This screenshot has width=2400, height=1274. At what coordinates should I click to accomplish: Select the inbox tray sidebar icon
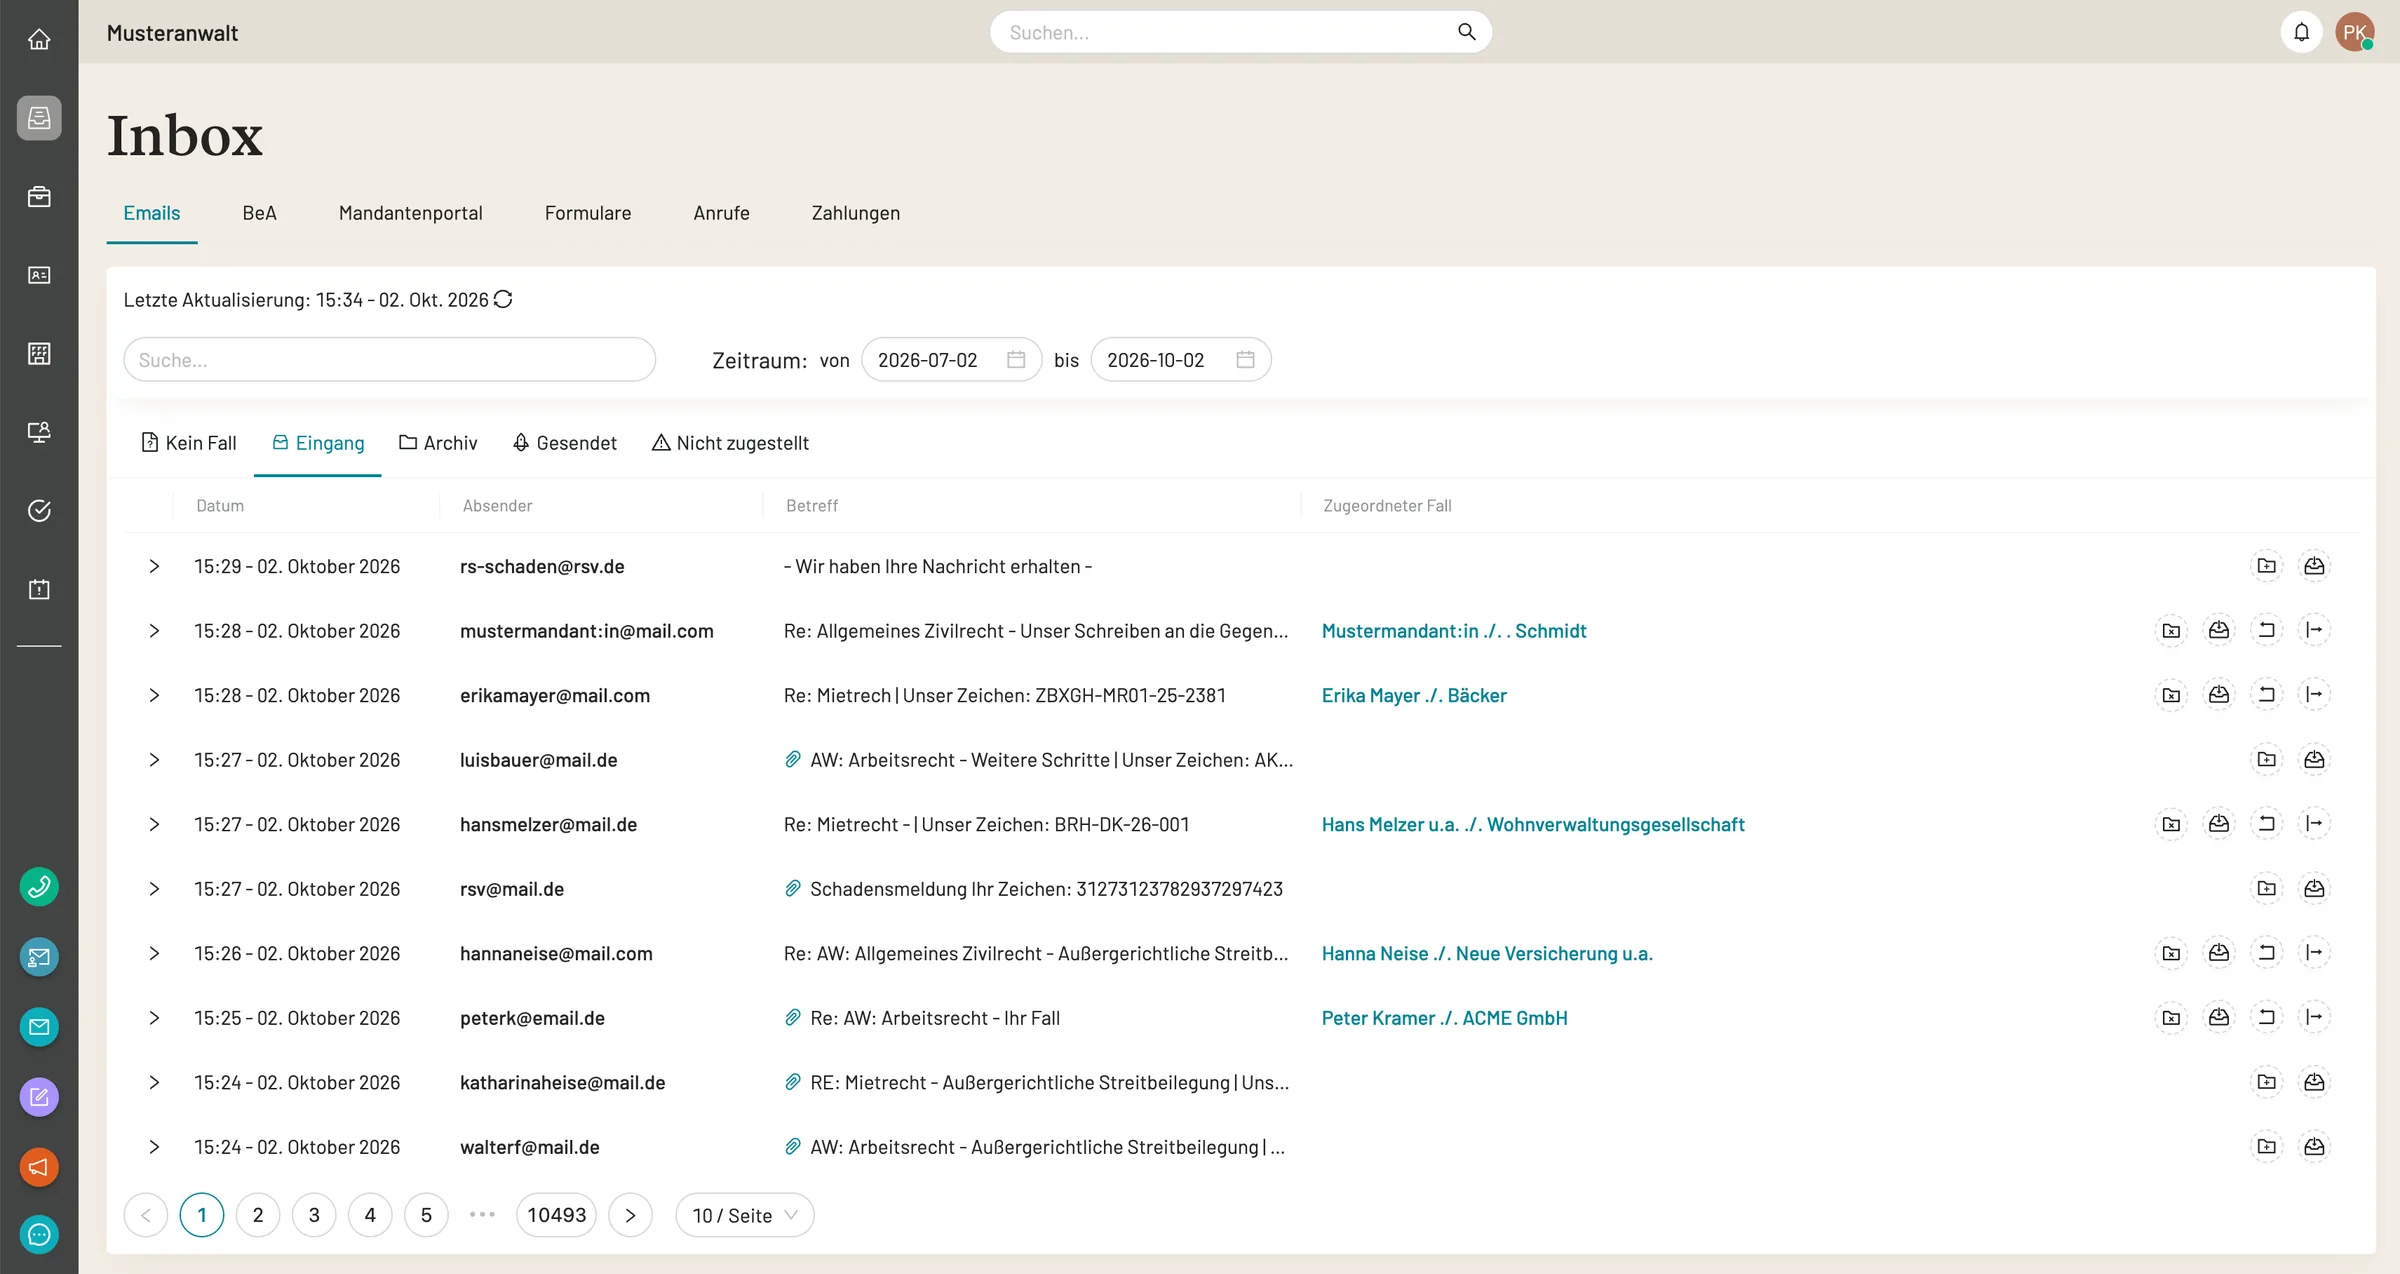[39, 118]
